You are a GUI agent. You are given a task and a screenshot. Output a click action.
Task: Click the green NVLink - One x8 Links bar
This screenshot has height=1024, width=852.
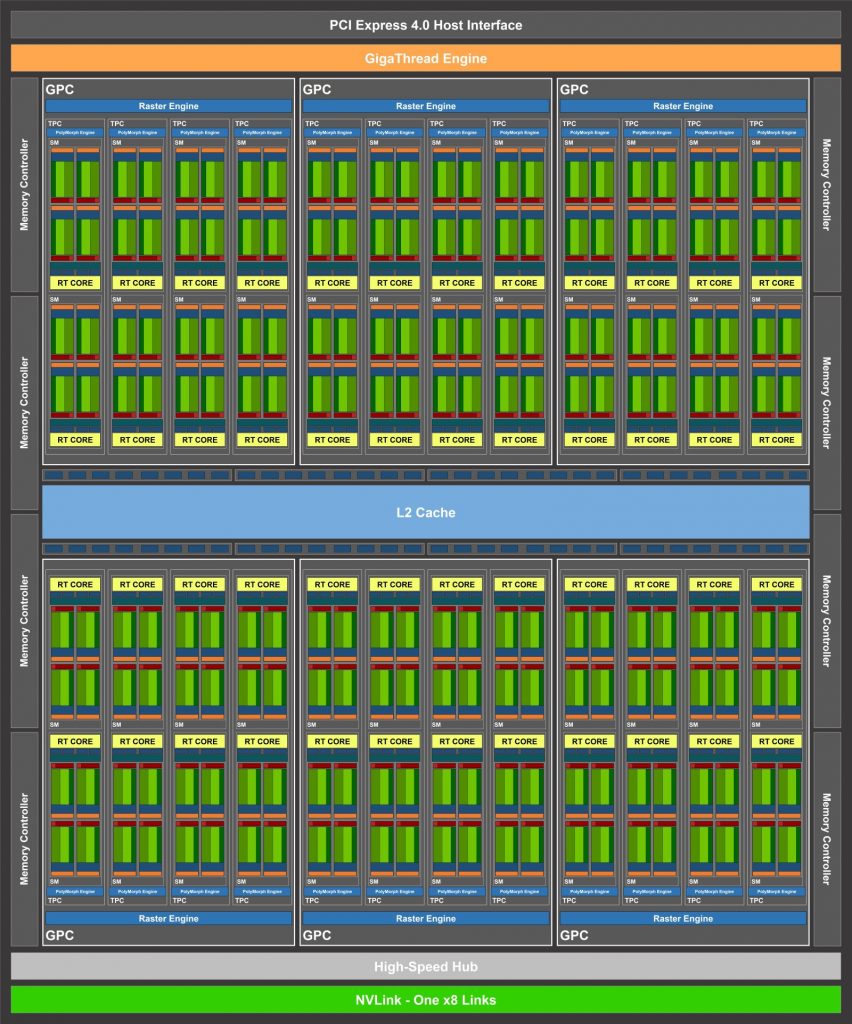coord(426,1000)
